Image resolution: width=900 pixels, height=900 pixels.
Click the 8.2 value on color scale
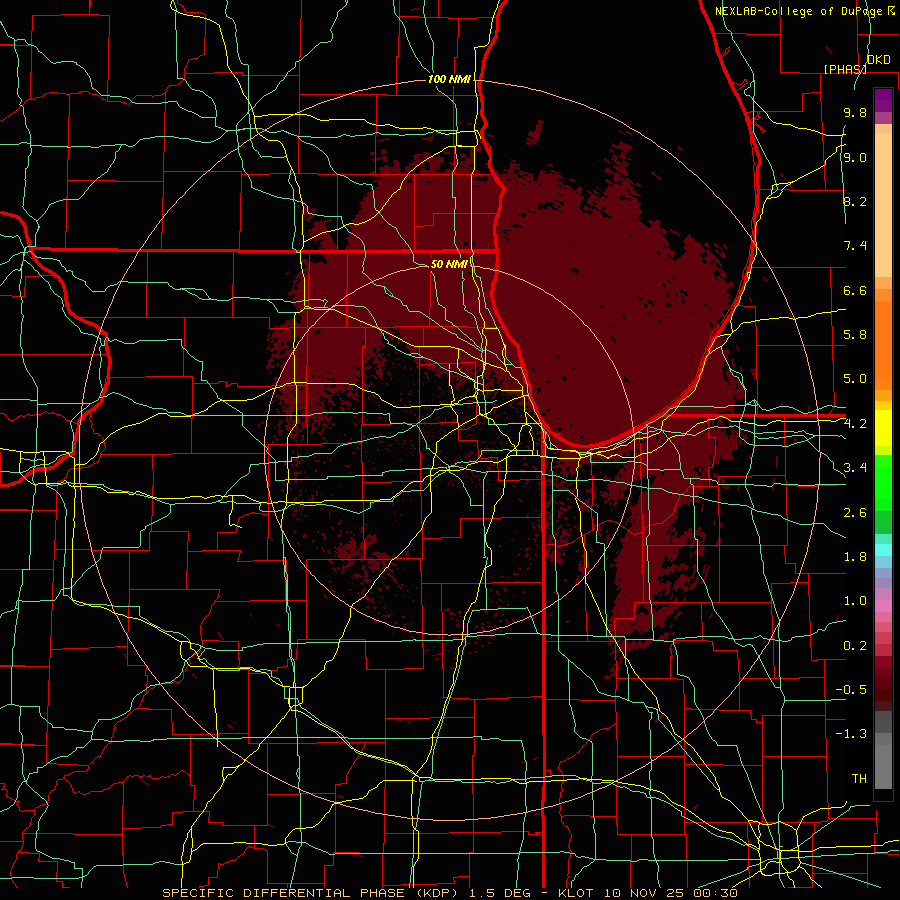[855, 201]
